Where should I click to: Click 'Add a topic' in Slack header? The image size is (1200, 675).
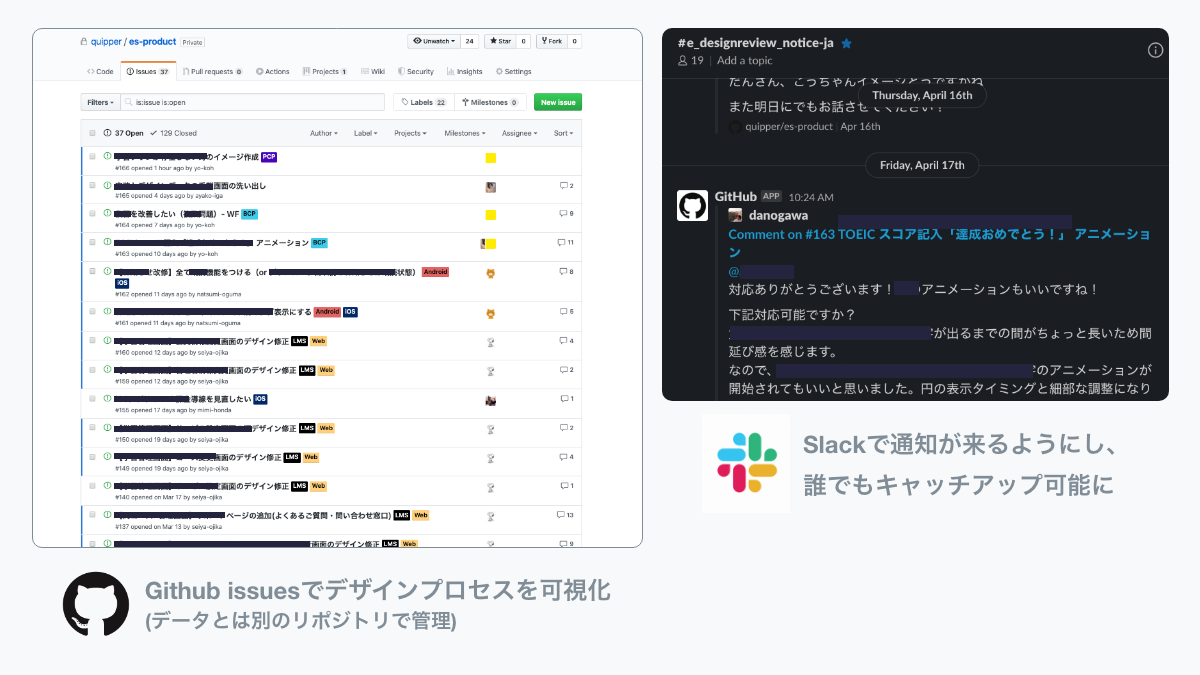[x=745, y=61]
